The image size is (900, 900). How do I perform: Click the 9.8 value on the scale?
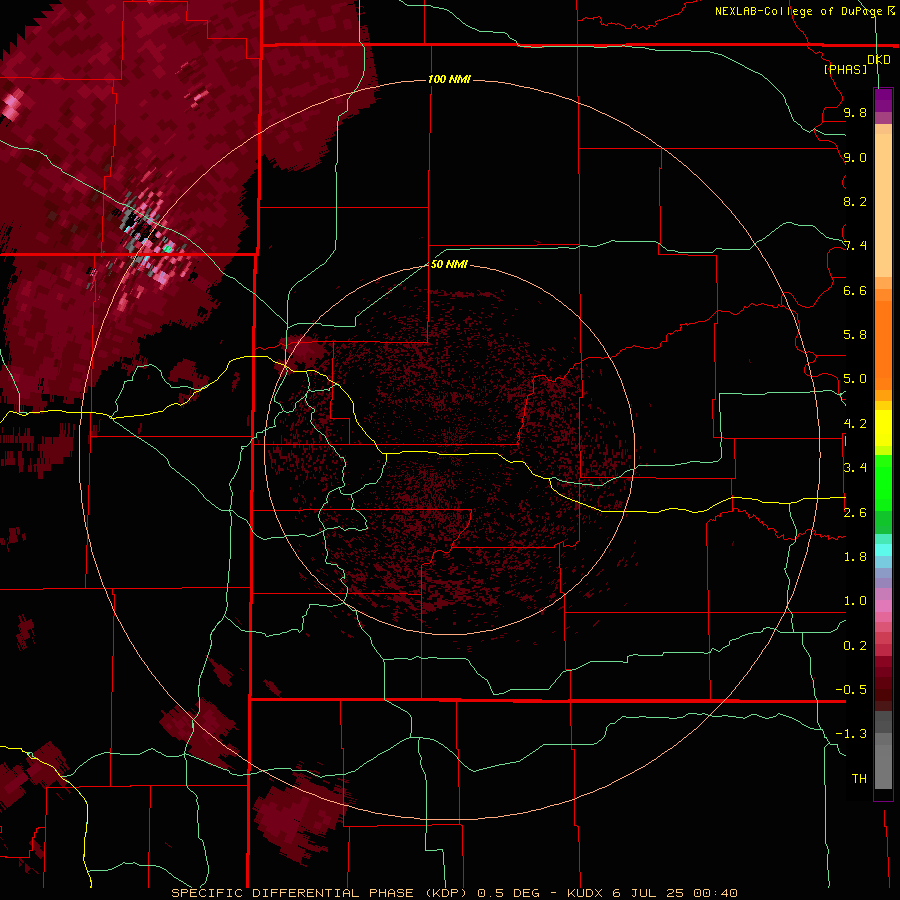coord(855,112)
